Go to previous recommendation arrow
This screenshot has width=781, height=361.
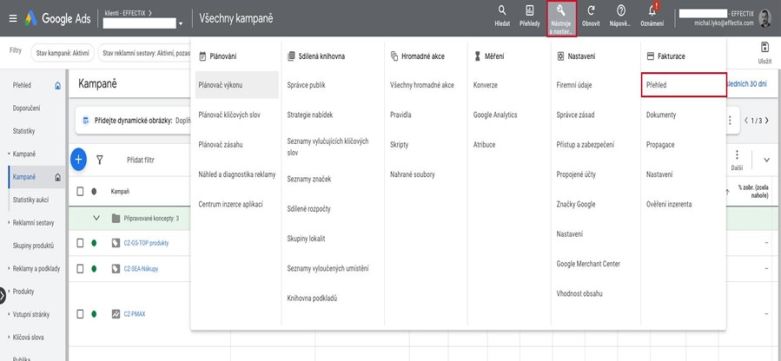coord(746,121)
